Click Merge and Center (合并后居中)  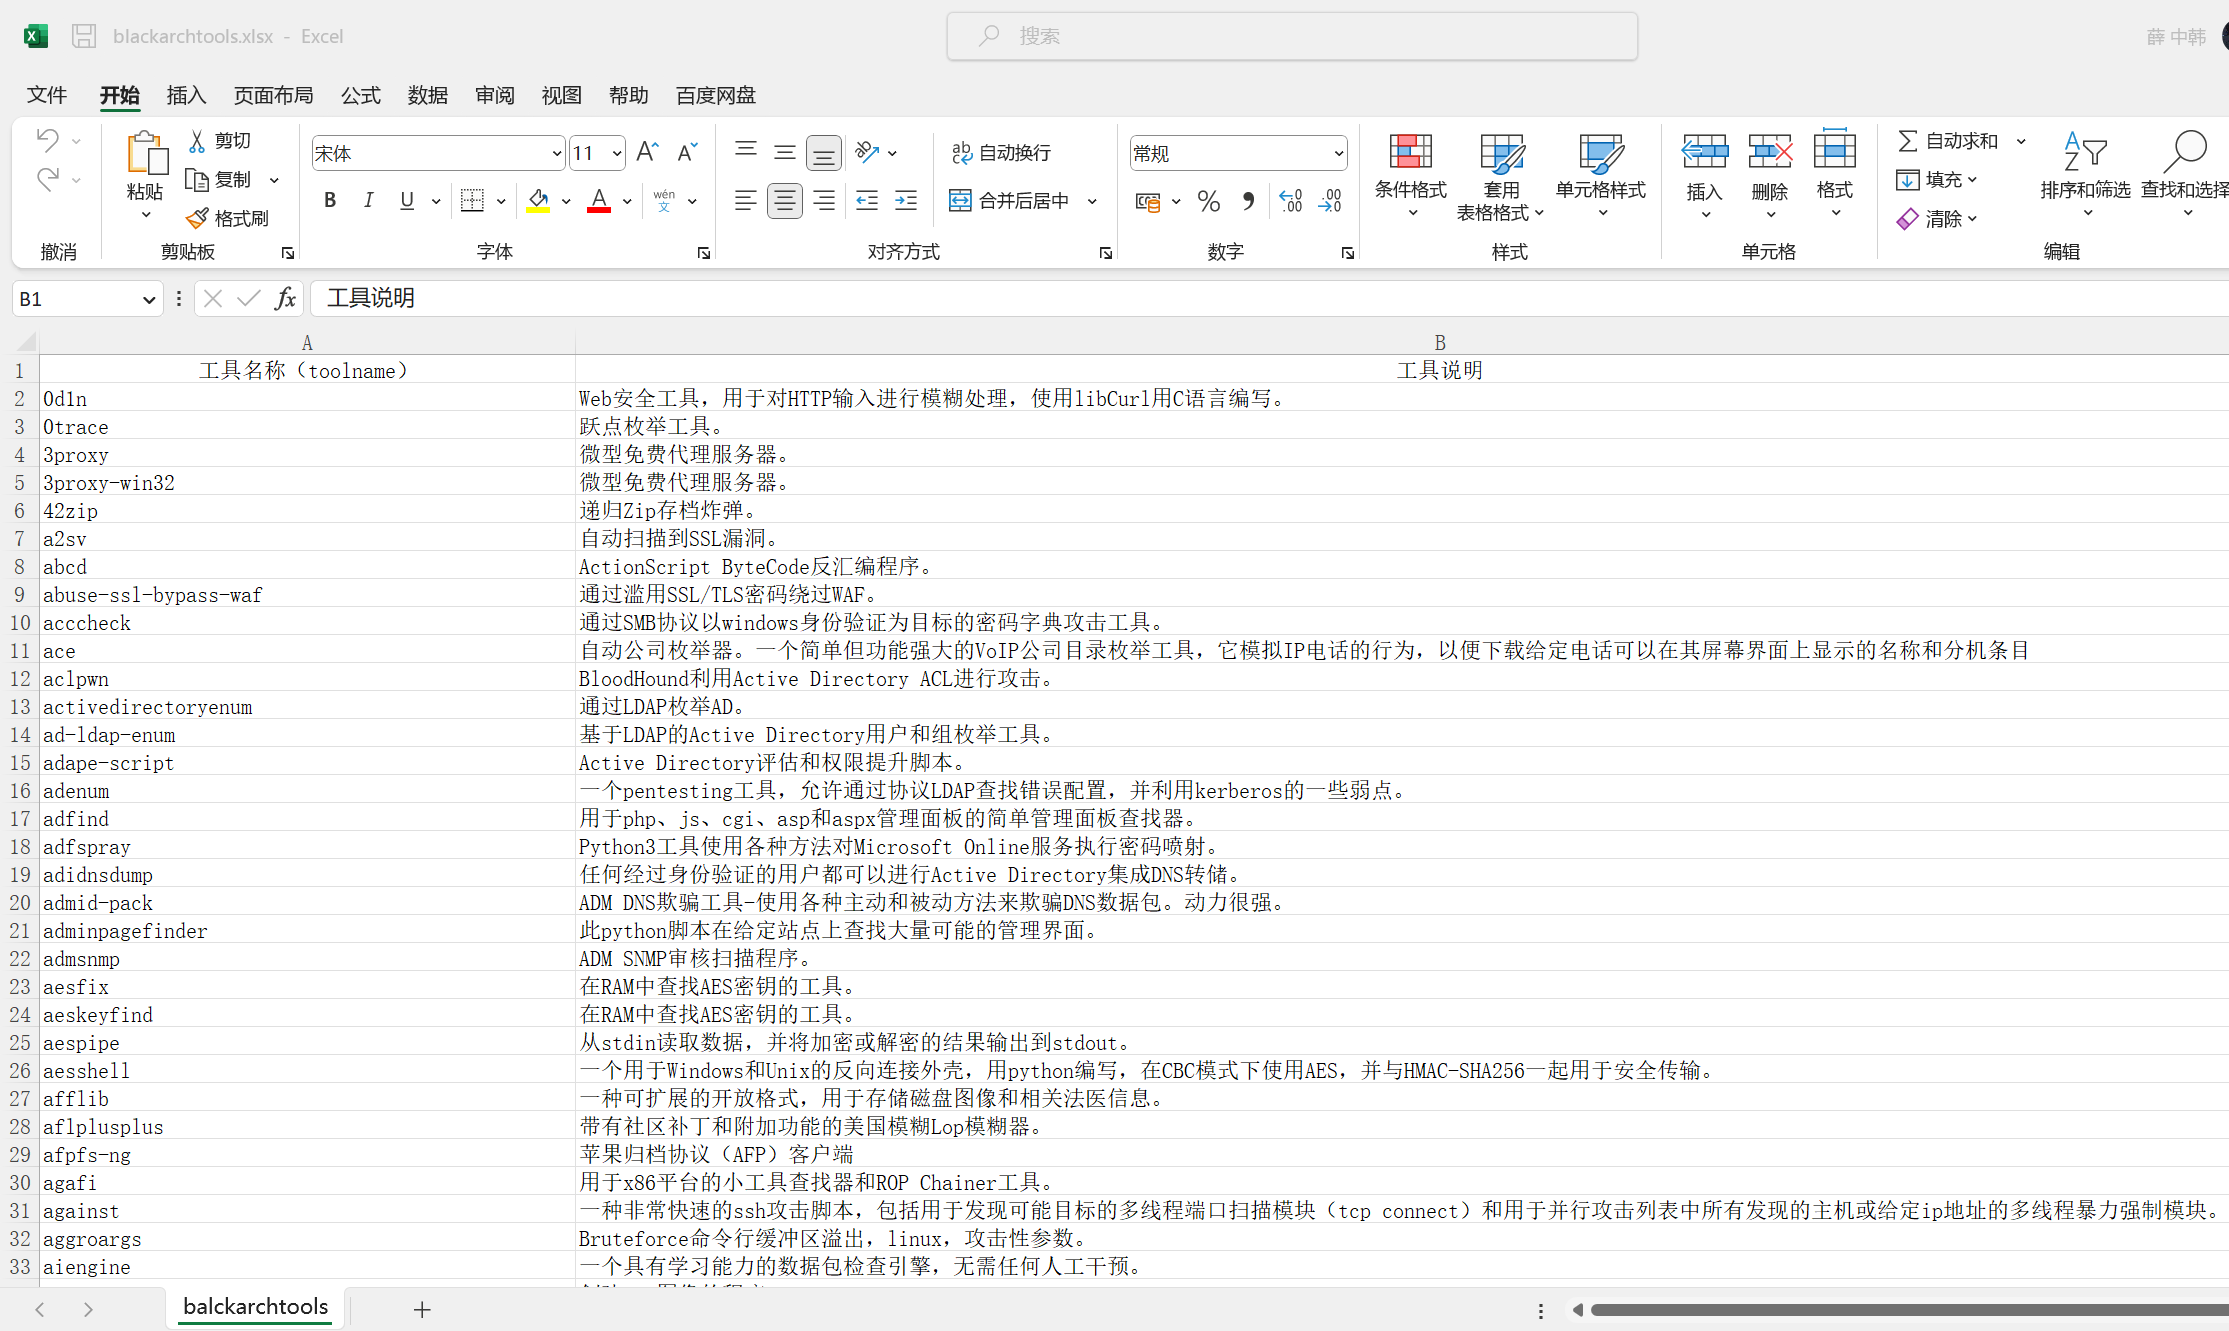tap(1010, 201)
